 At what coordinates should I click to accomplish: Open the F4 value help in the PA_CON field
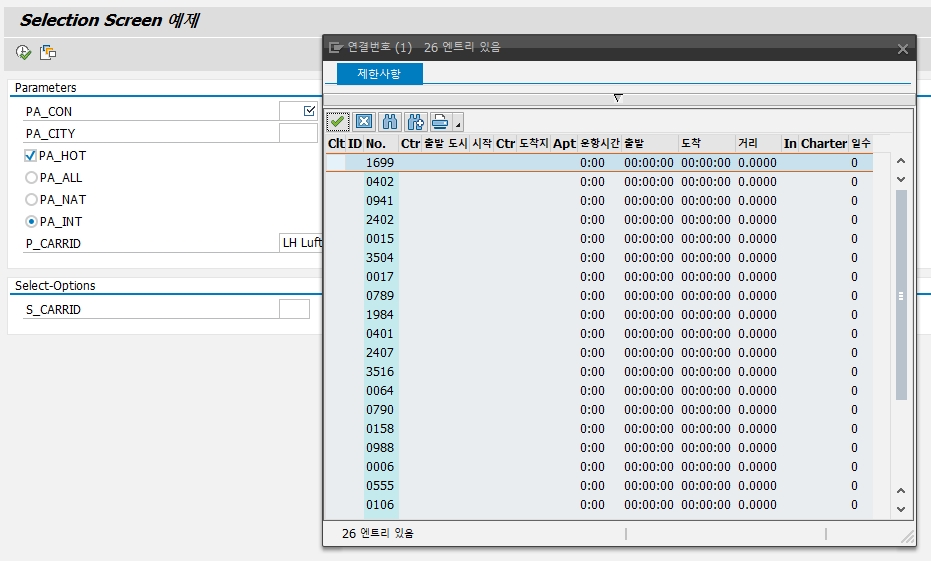310,111
